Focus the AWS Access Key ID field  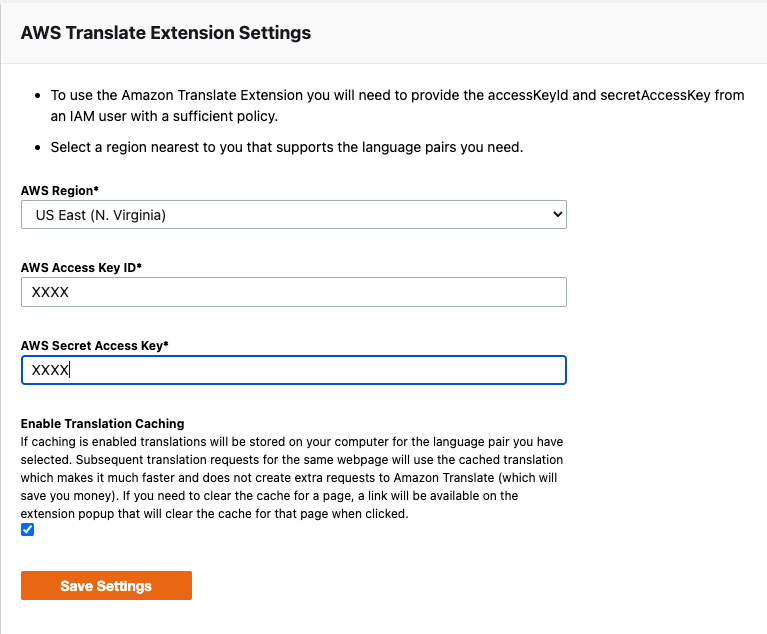293,292
